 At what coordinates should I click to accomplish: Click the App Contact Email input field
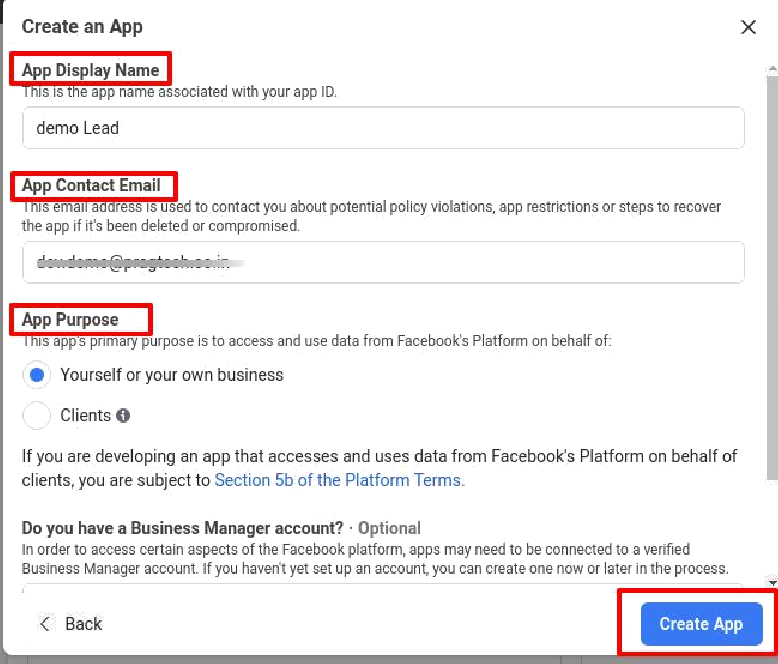click(x=383, y=263)
